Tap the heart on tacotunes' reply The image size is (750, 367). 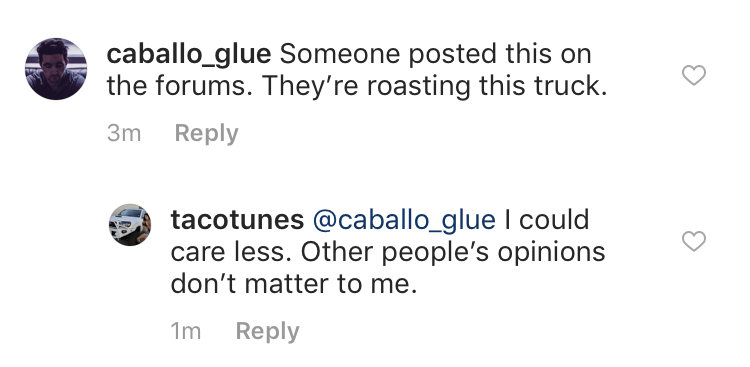694,241
